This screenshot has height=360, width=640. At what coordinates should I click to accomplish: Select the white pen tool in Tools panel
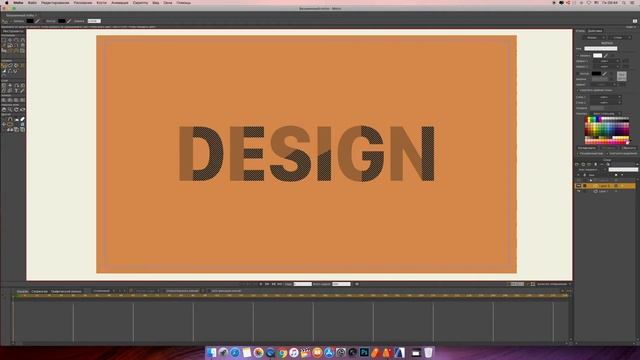tap(23, 119)
